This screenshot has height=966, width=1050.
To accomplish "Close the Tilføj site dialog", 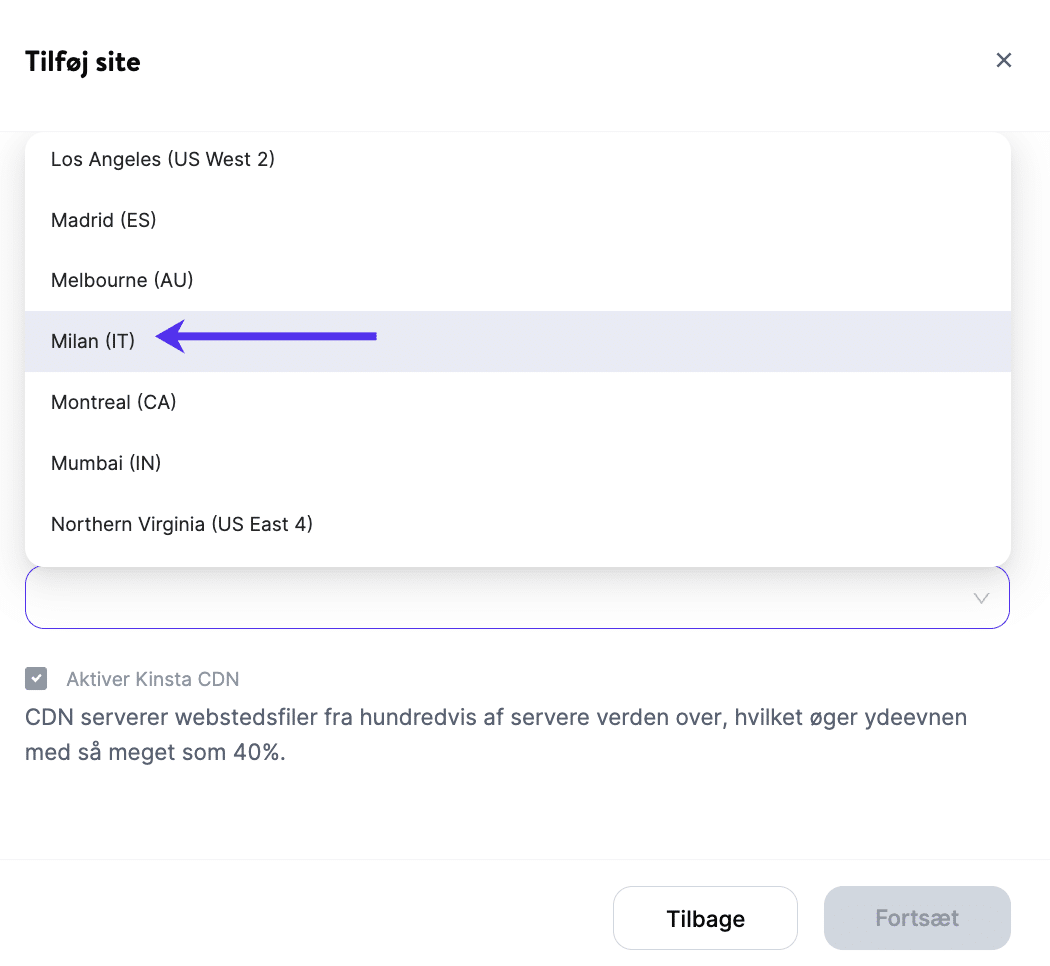I will 1004,60.
